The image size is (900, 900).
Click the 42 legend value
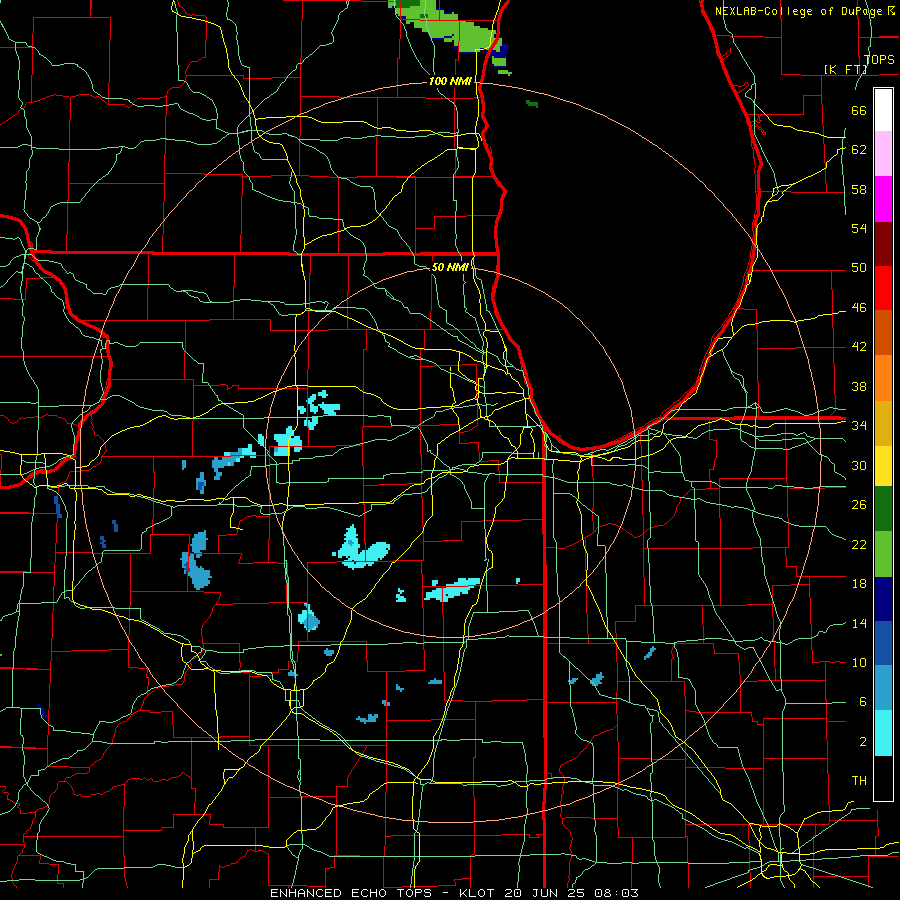859,347
